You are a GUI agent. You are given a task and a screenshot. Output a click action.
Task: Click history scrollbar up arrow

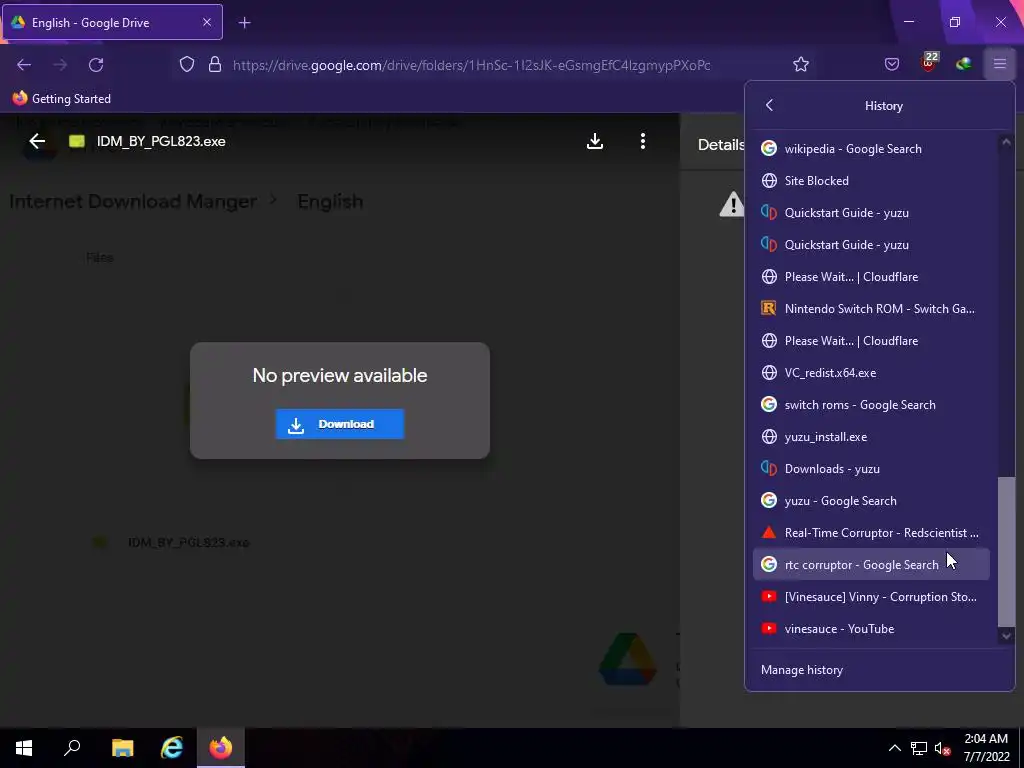1006,142
